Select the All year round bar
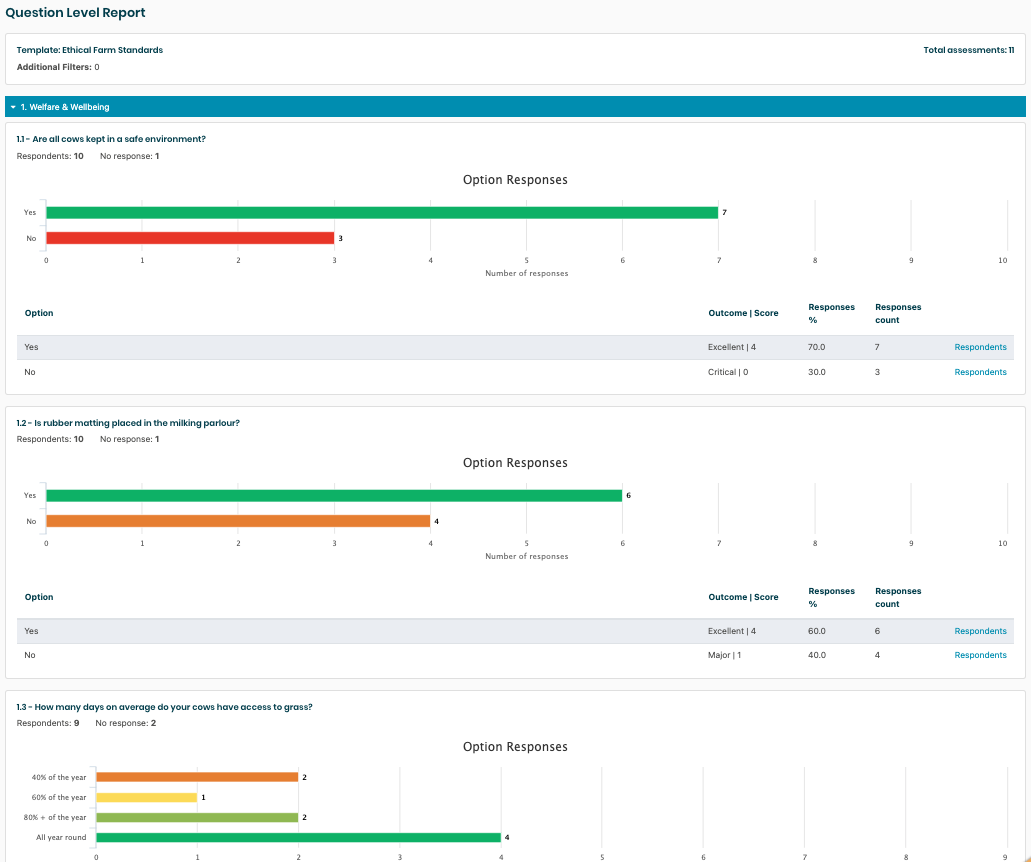This screenshot has height=862, width=1031. 298,837
